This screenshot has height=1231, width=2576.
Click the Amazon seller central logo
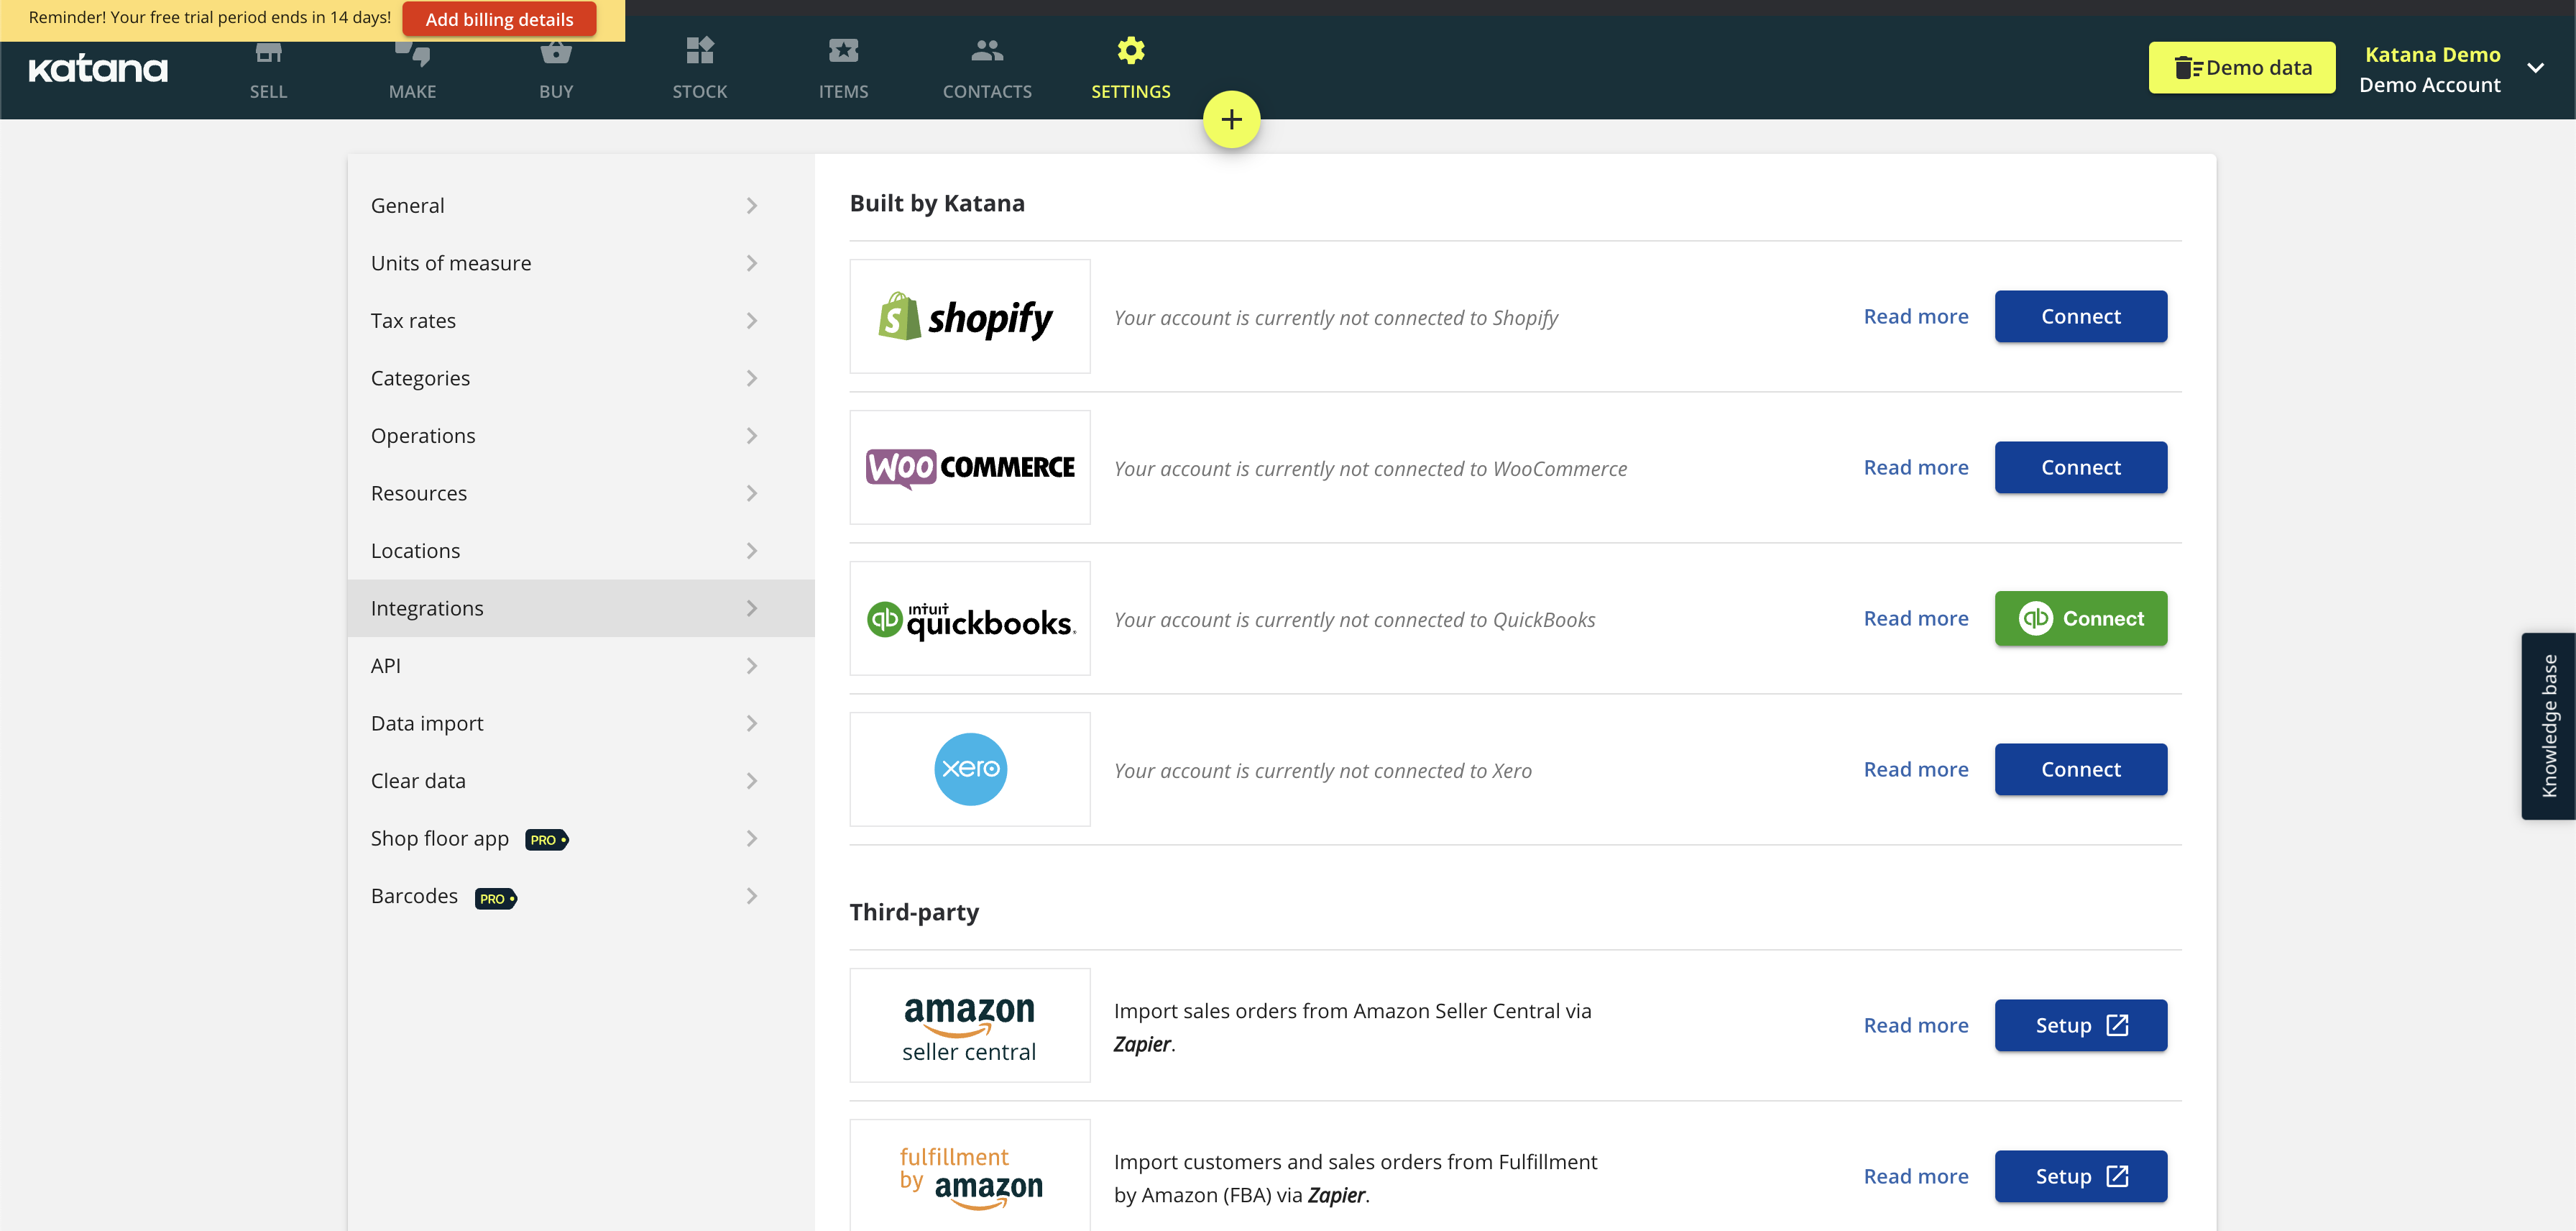pyautogui.click(x=970, y=1026)
